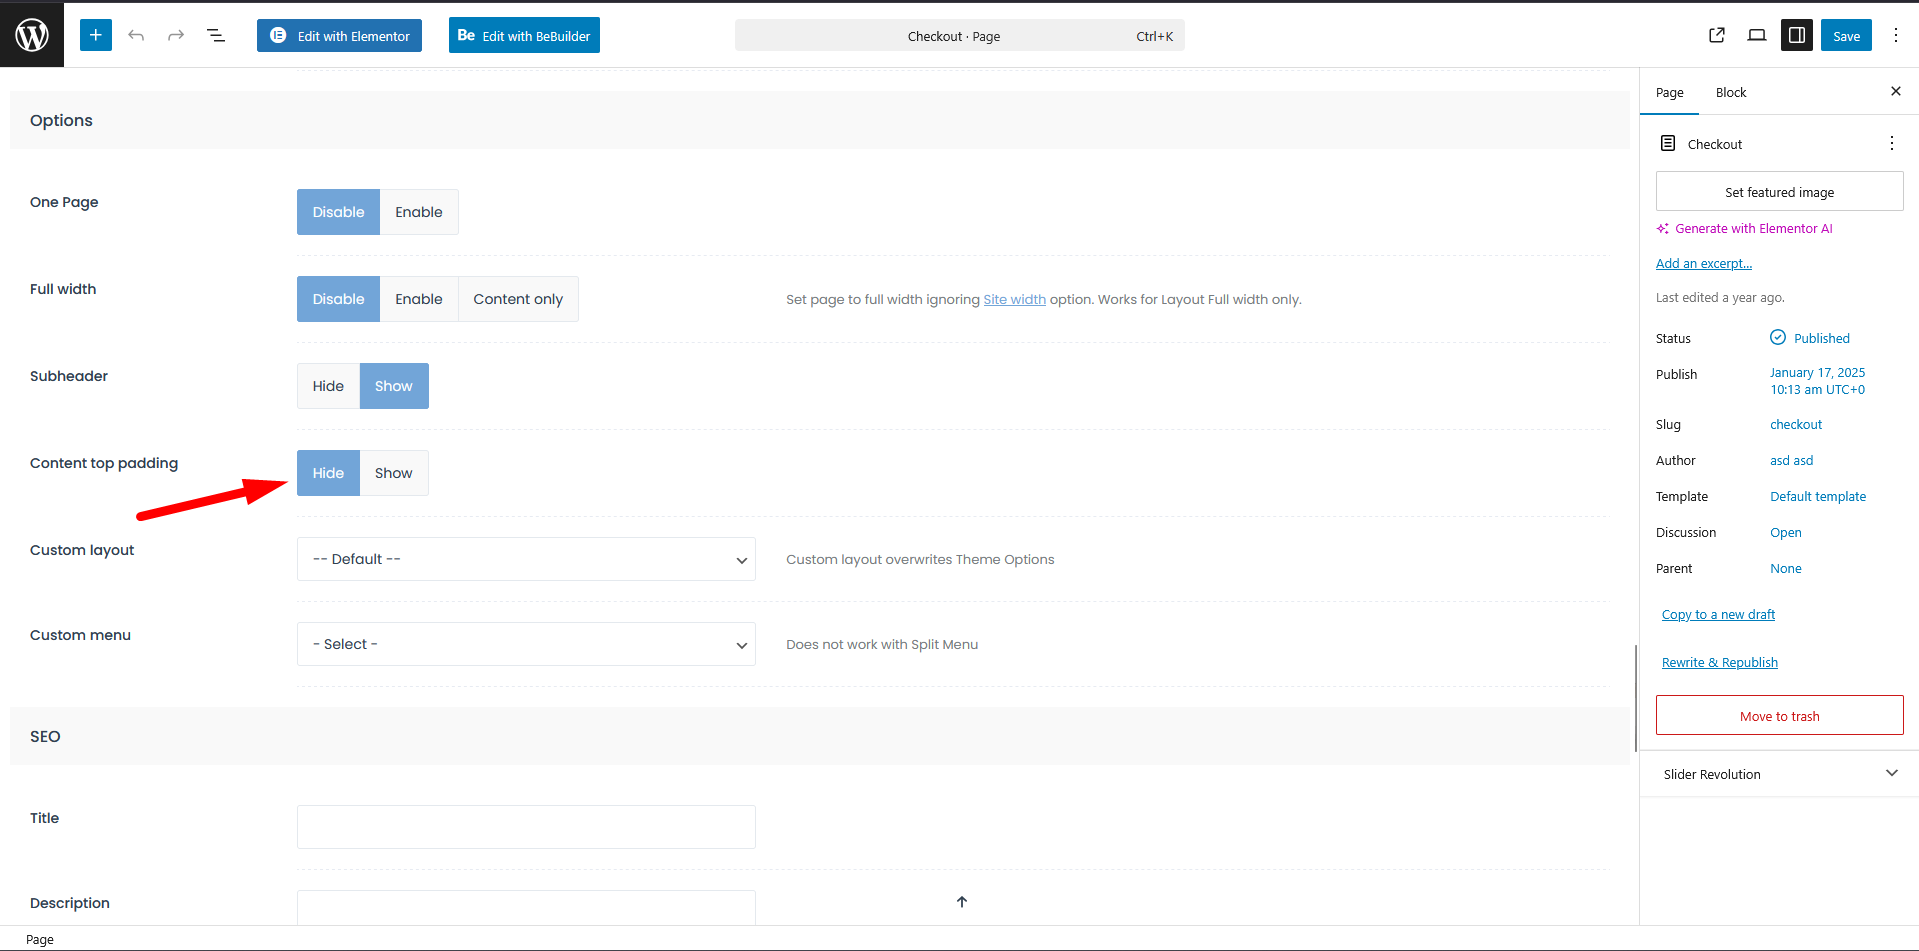Click the WordPress logo icon

click(32, 35)
